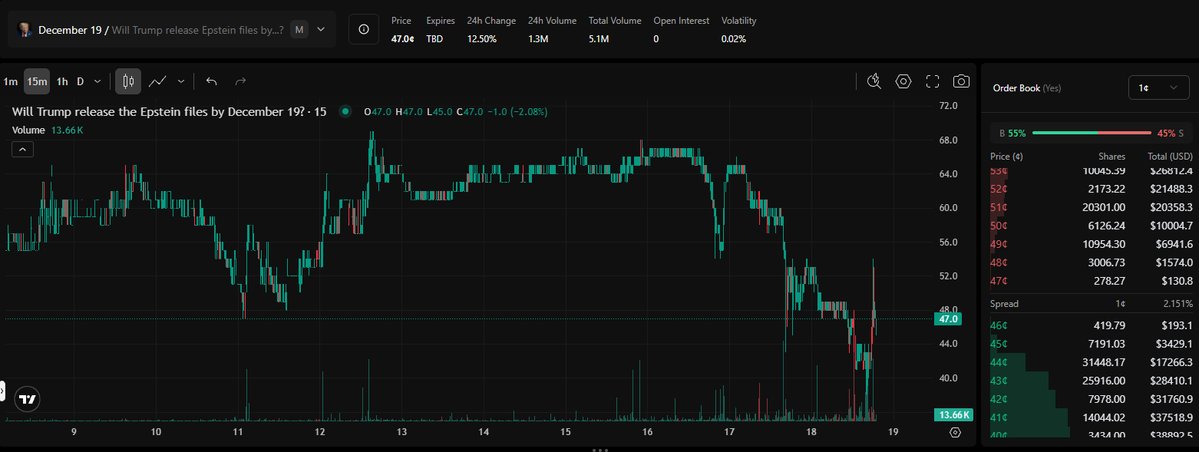Click the $28410.1 total value
The image size is (1199, 452).
coord(1171,381)
